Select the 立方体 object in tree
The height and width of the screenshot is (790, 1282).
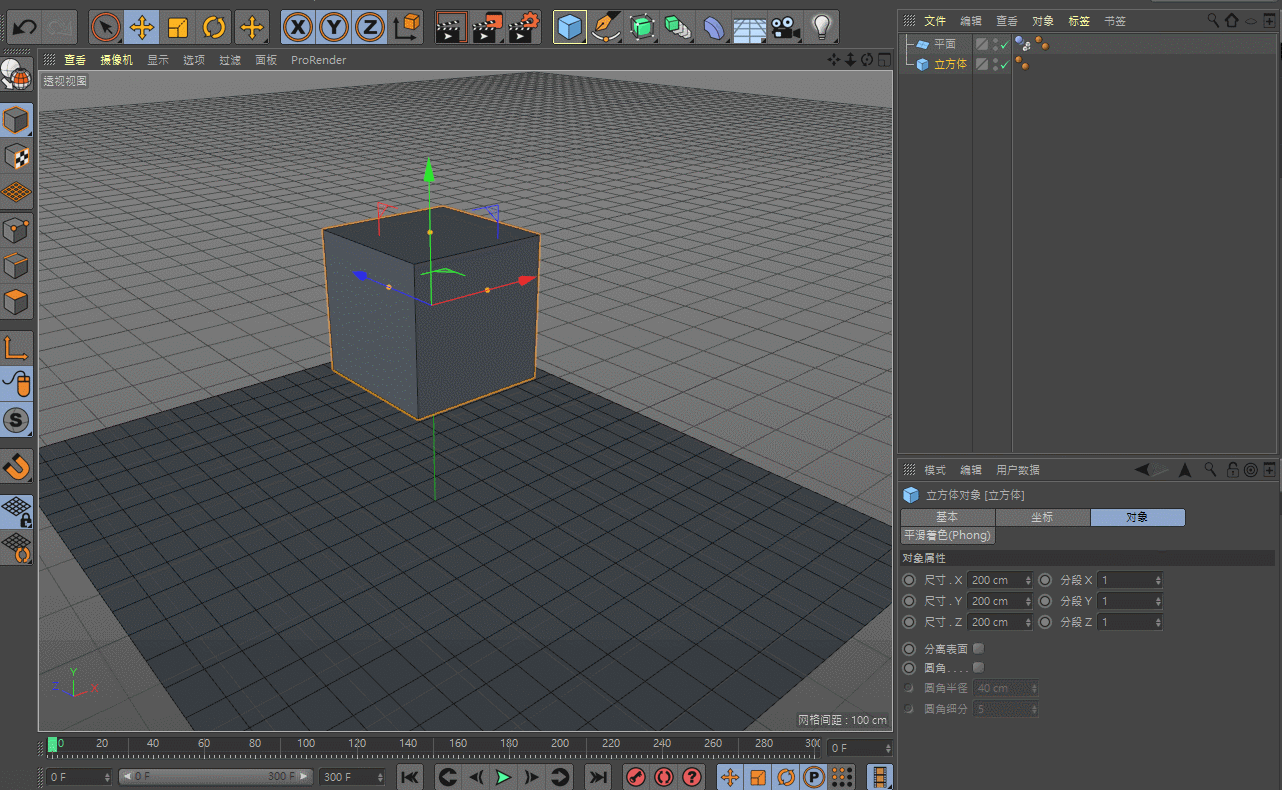click(950, 64)
